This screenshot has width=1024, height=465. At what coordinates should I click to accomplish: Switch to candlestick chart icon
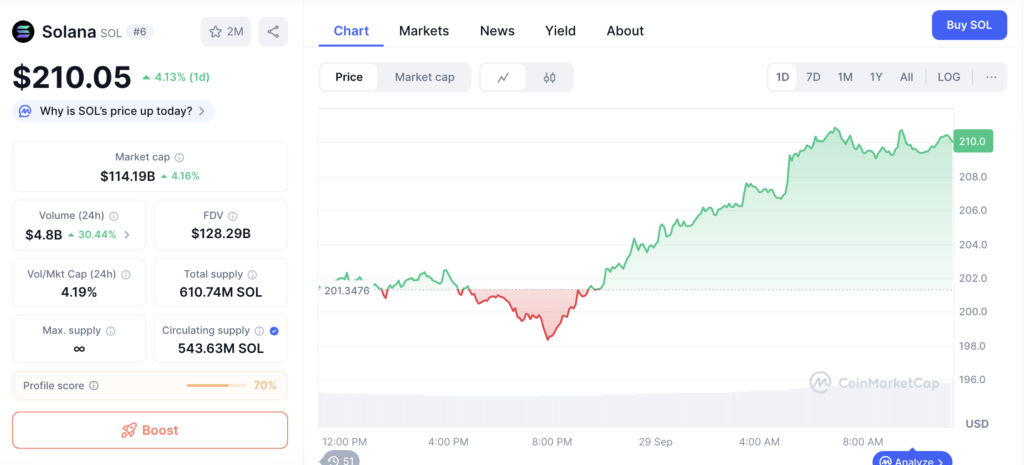549,78
